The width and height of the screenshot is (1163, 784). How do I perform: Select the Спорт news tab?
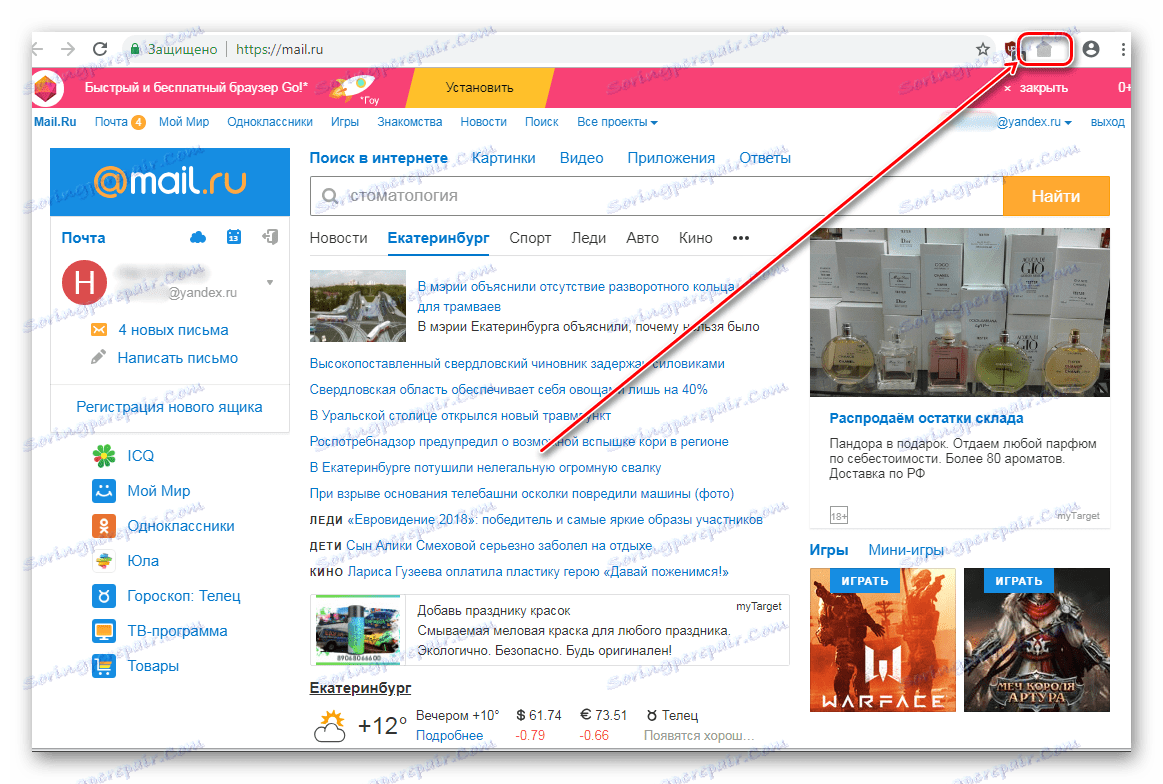[530, 238]
